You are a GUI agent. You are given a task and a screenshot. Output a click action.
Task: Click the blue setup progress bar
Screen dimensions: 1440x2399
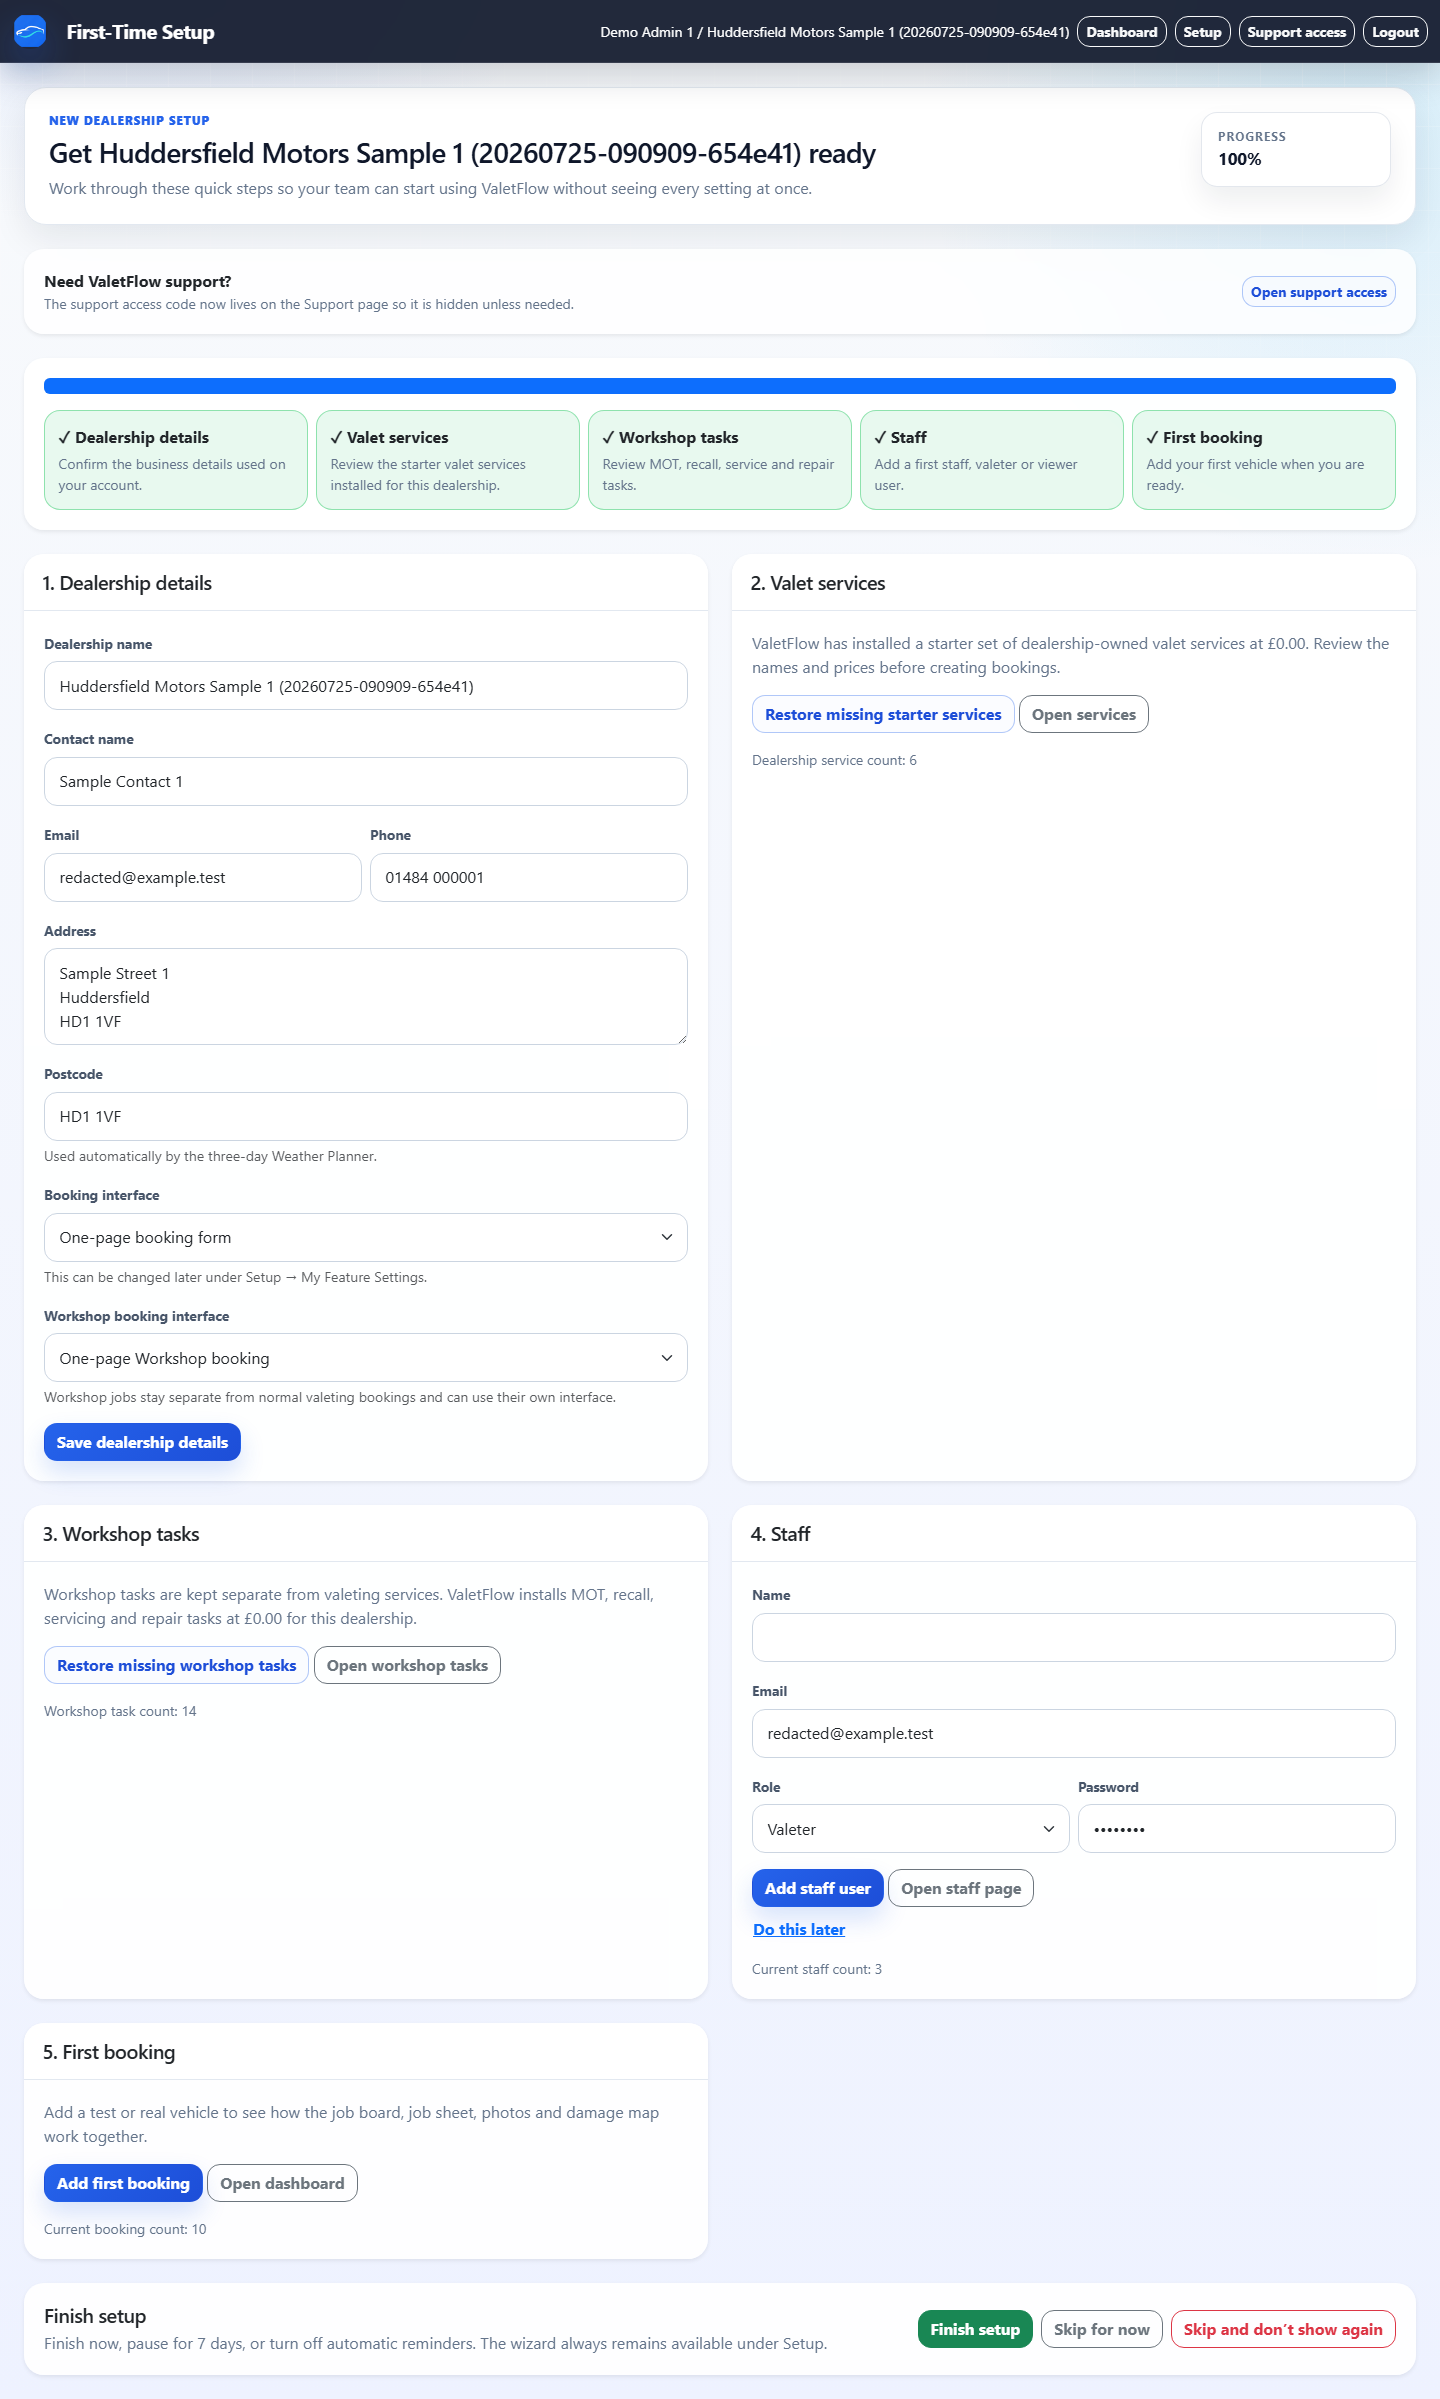click(x=720, y=386)
